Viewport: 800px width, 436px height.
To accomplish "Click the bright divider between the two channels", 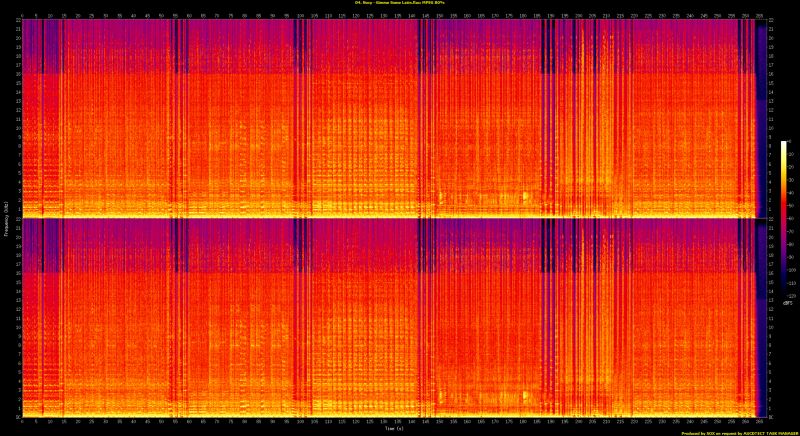I will [x=390, y=217].
